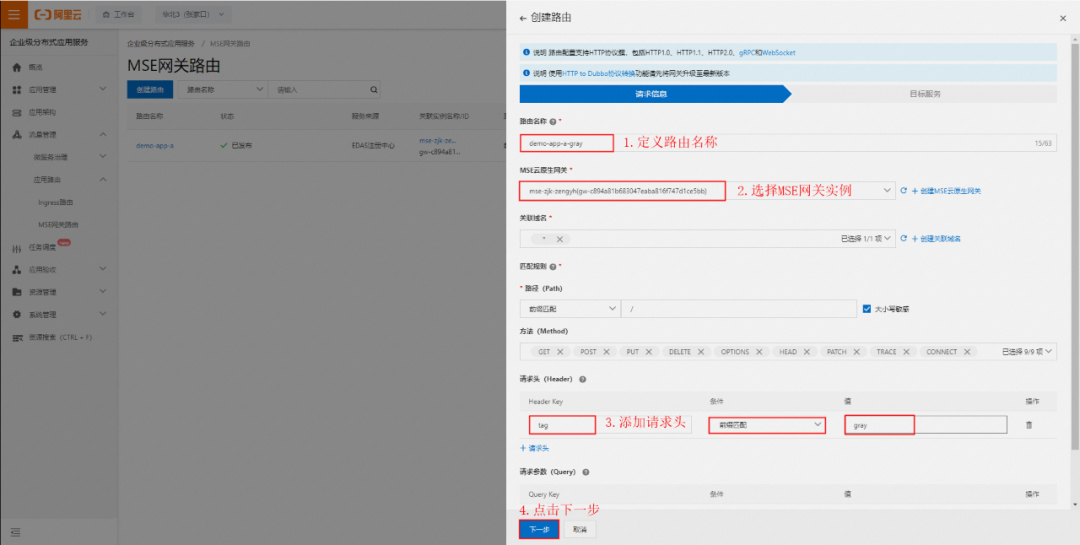Collapse the 流量管理 chevron

(x=103, y=134)
